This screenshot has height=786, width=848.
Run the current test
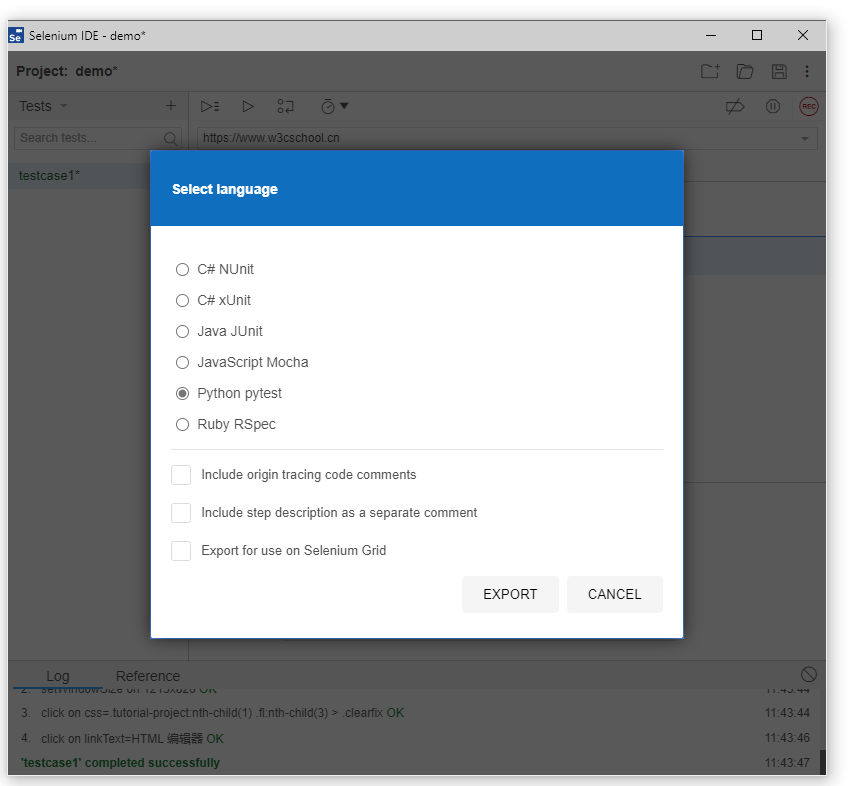(x=248, y=106)
